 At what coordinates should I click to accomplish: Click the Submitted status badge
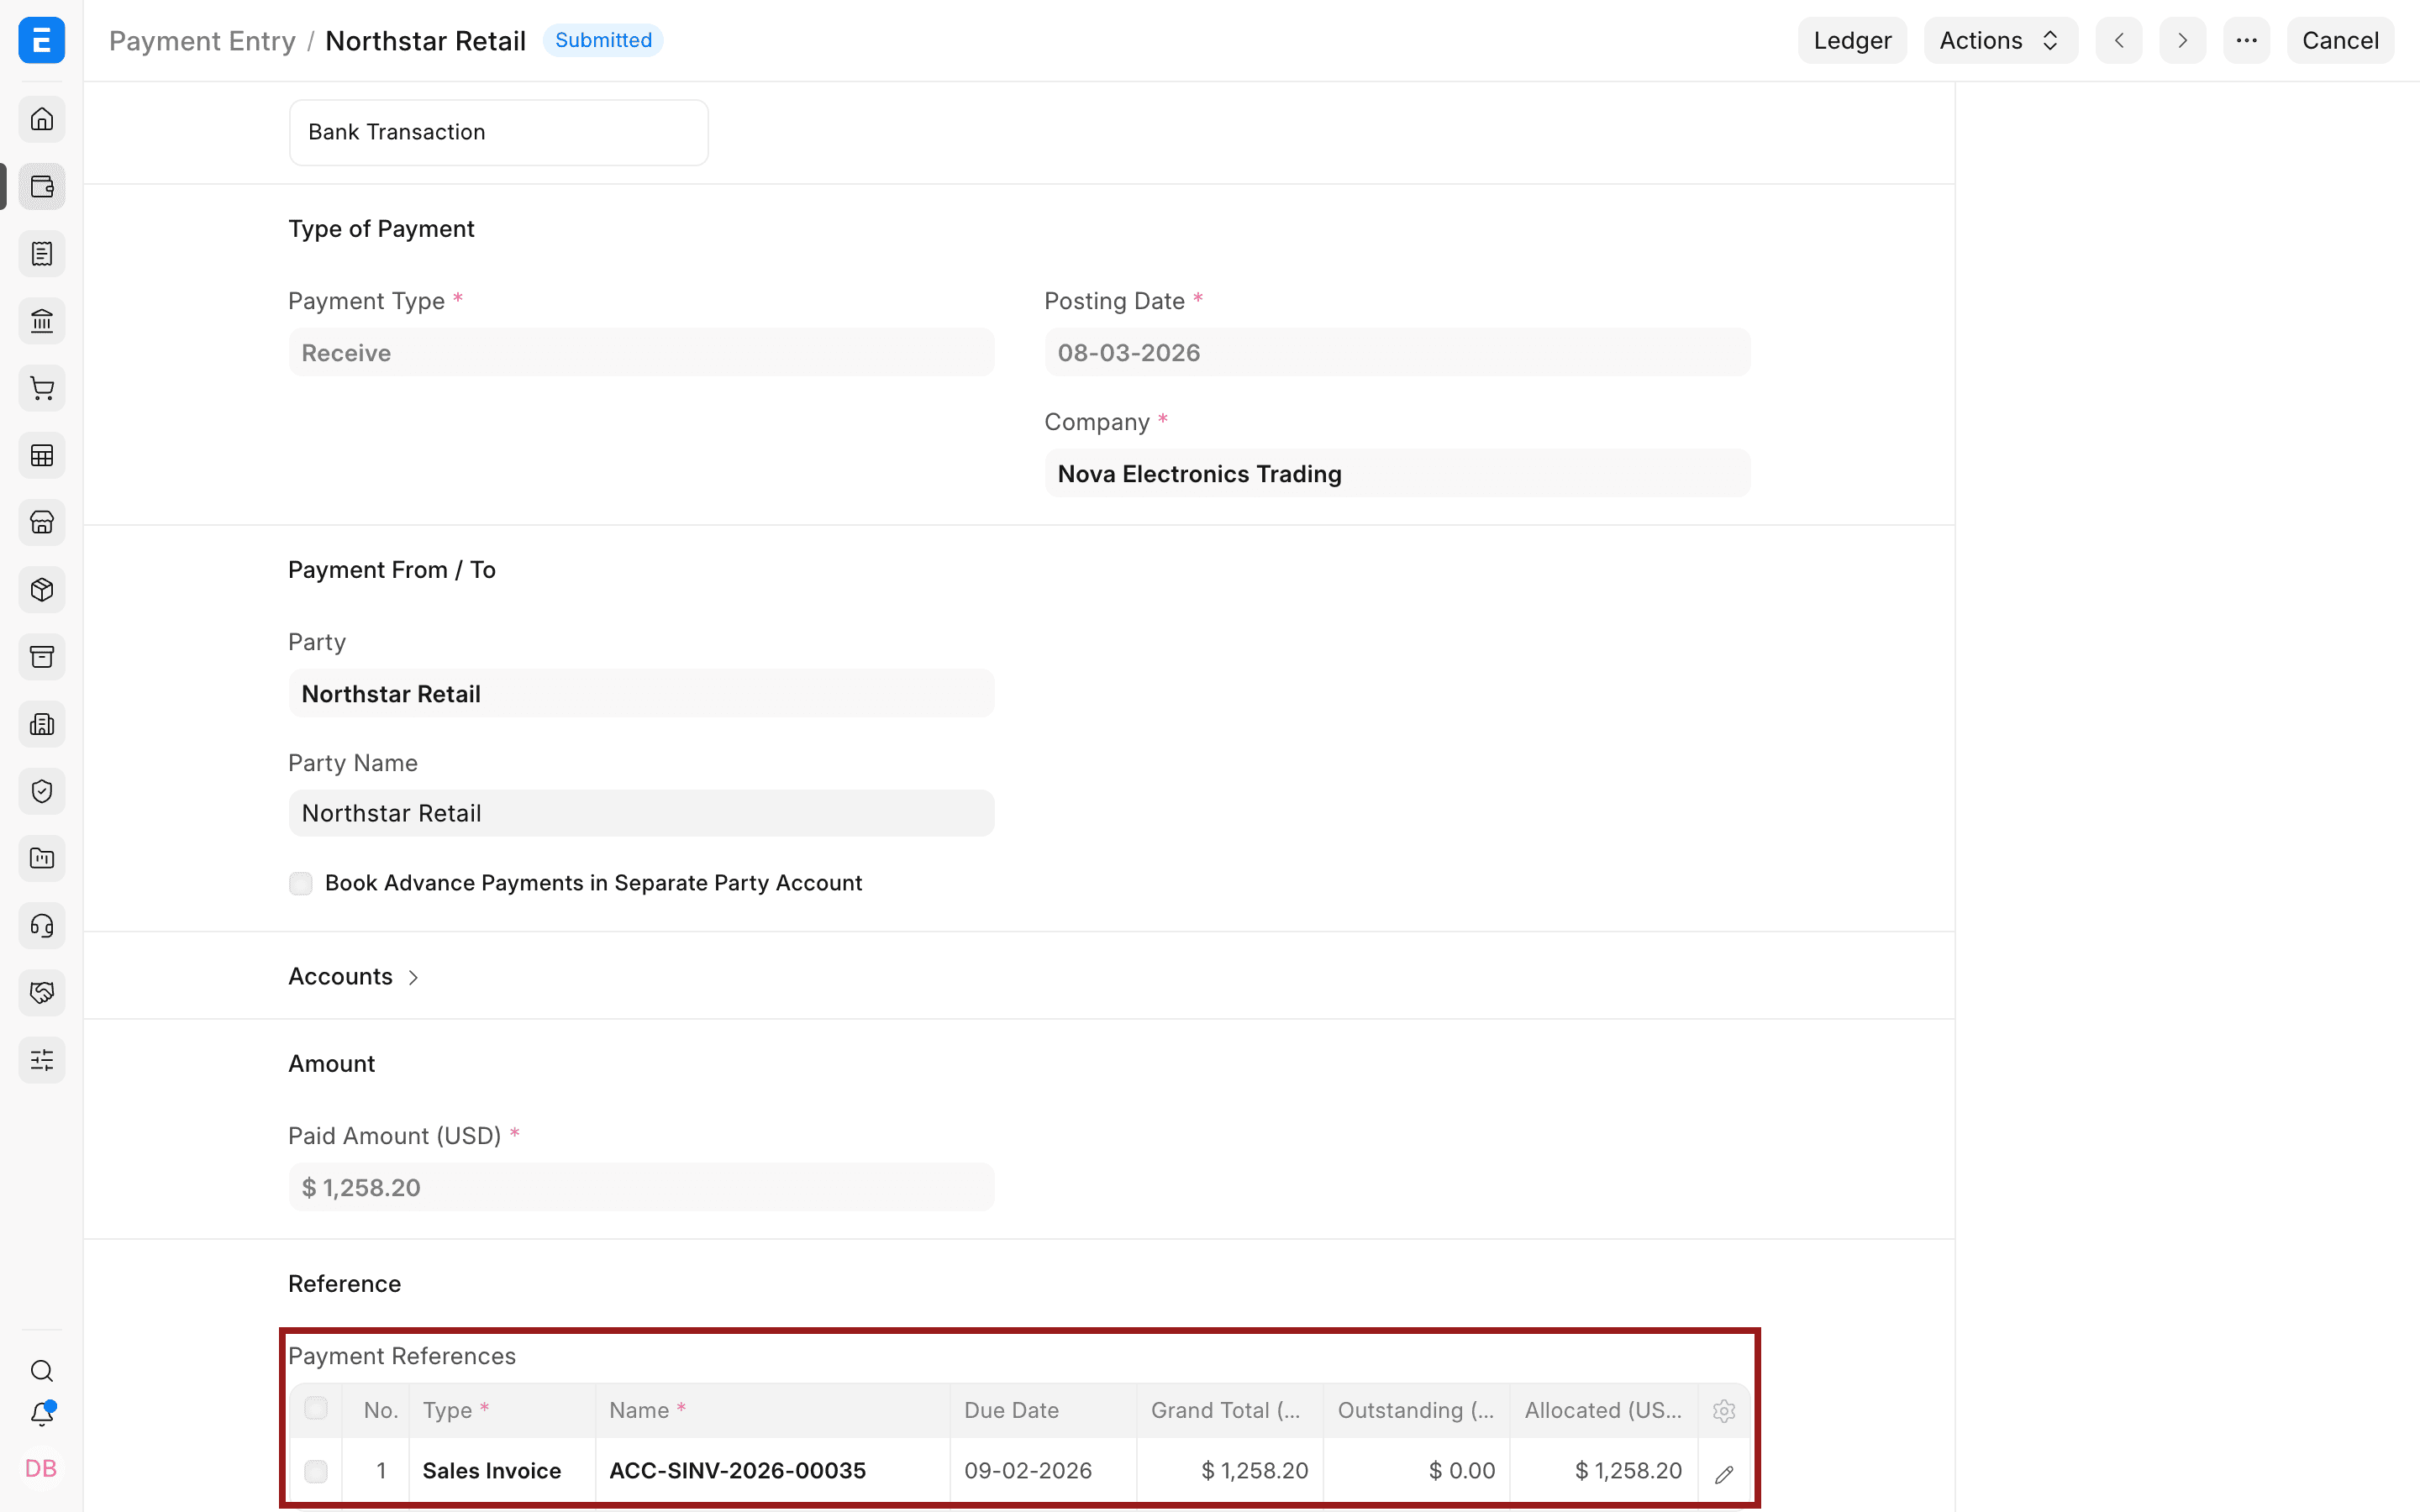click(x=603, y=40)
